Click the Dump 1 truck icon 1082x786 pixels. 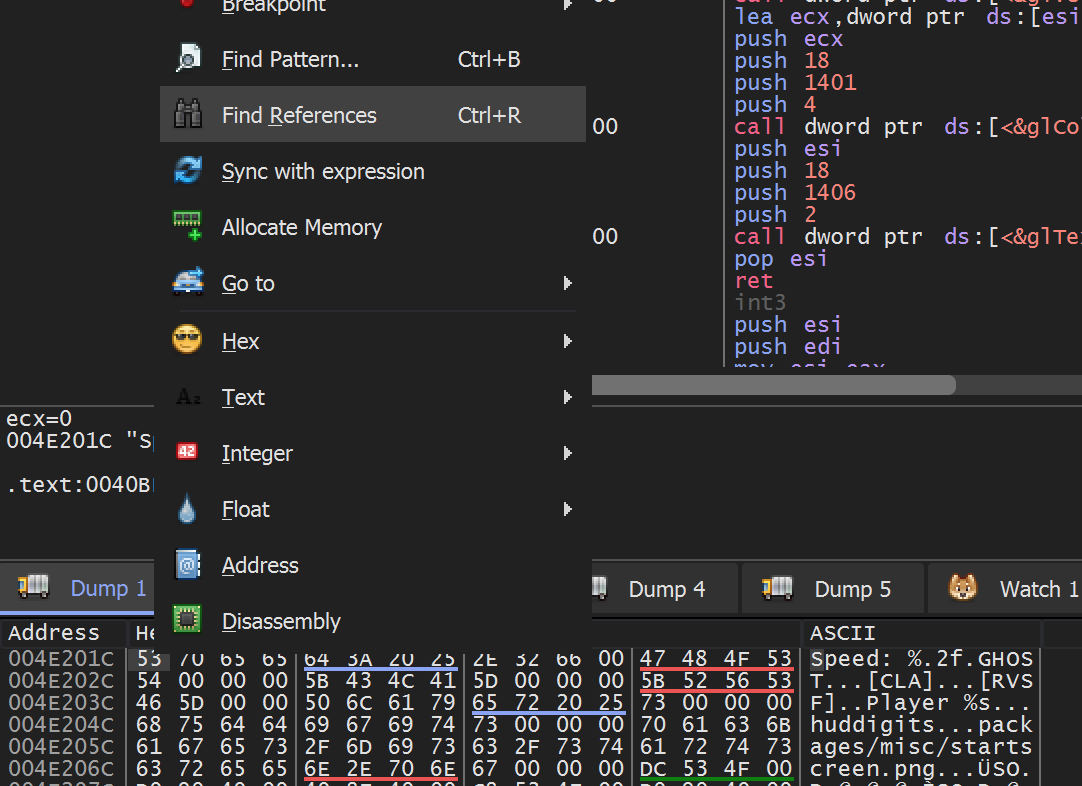pyautogui.click(x=33, y=588)
